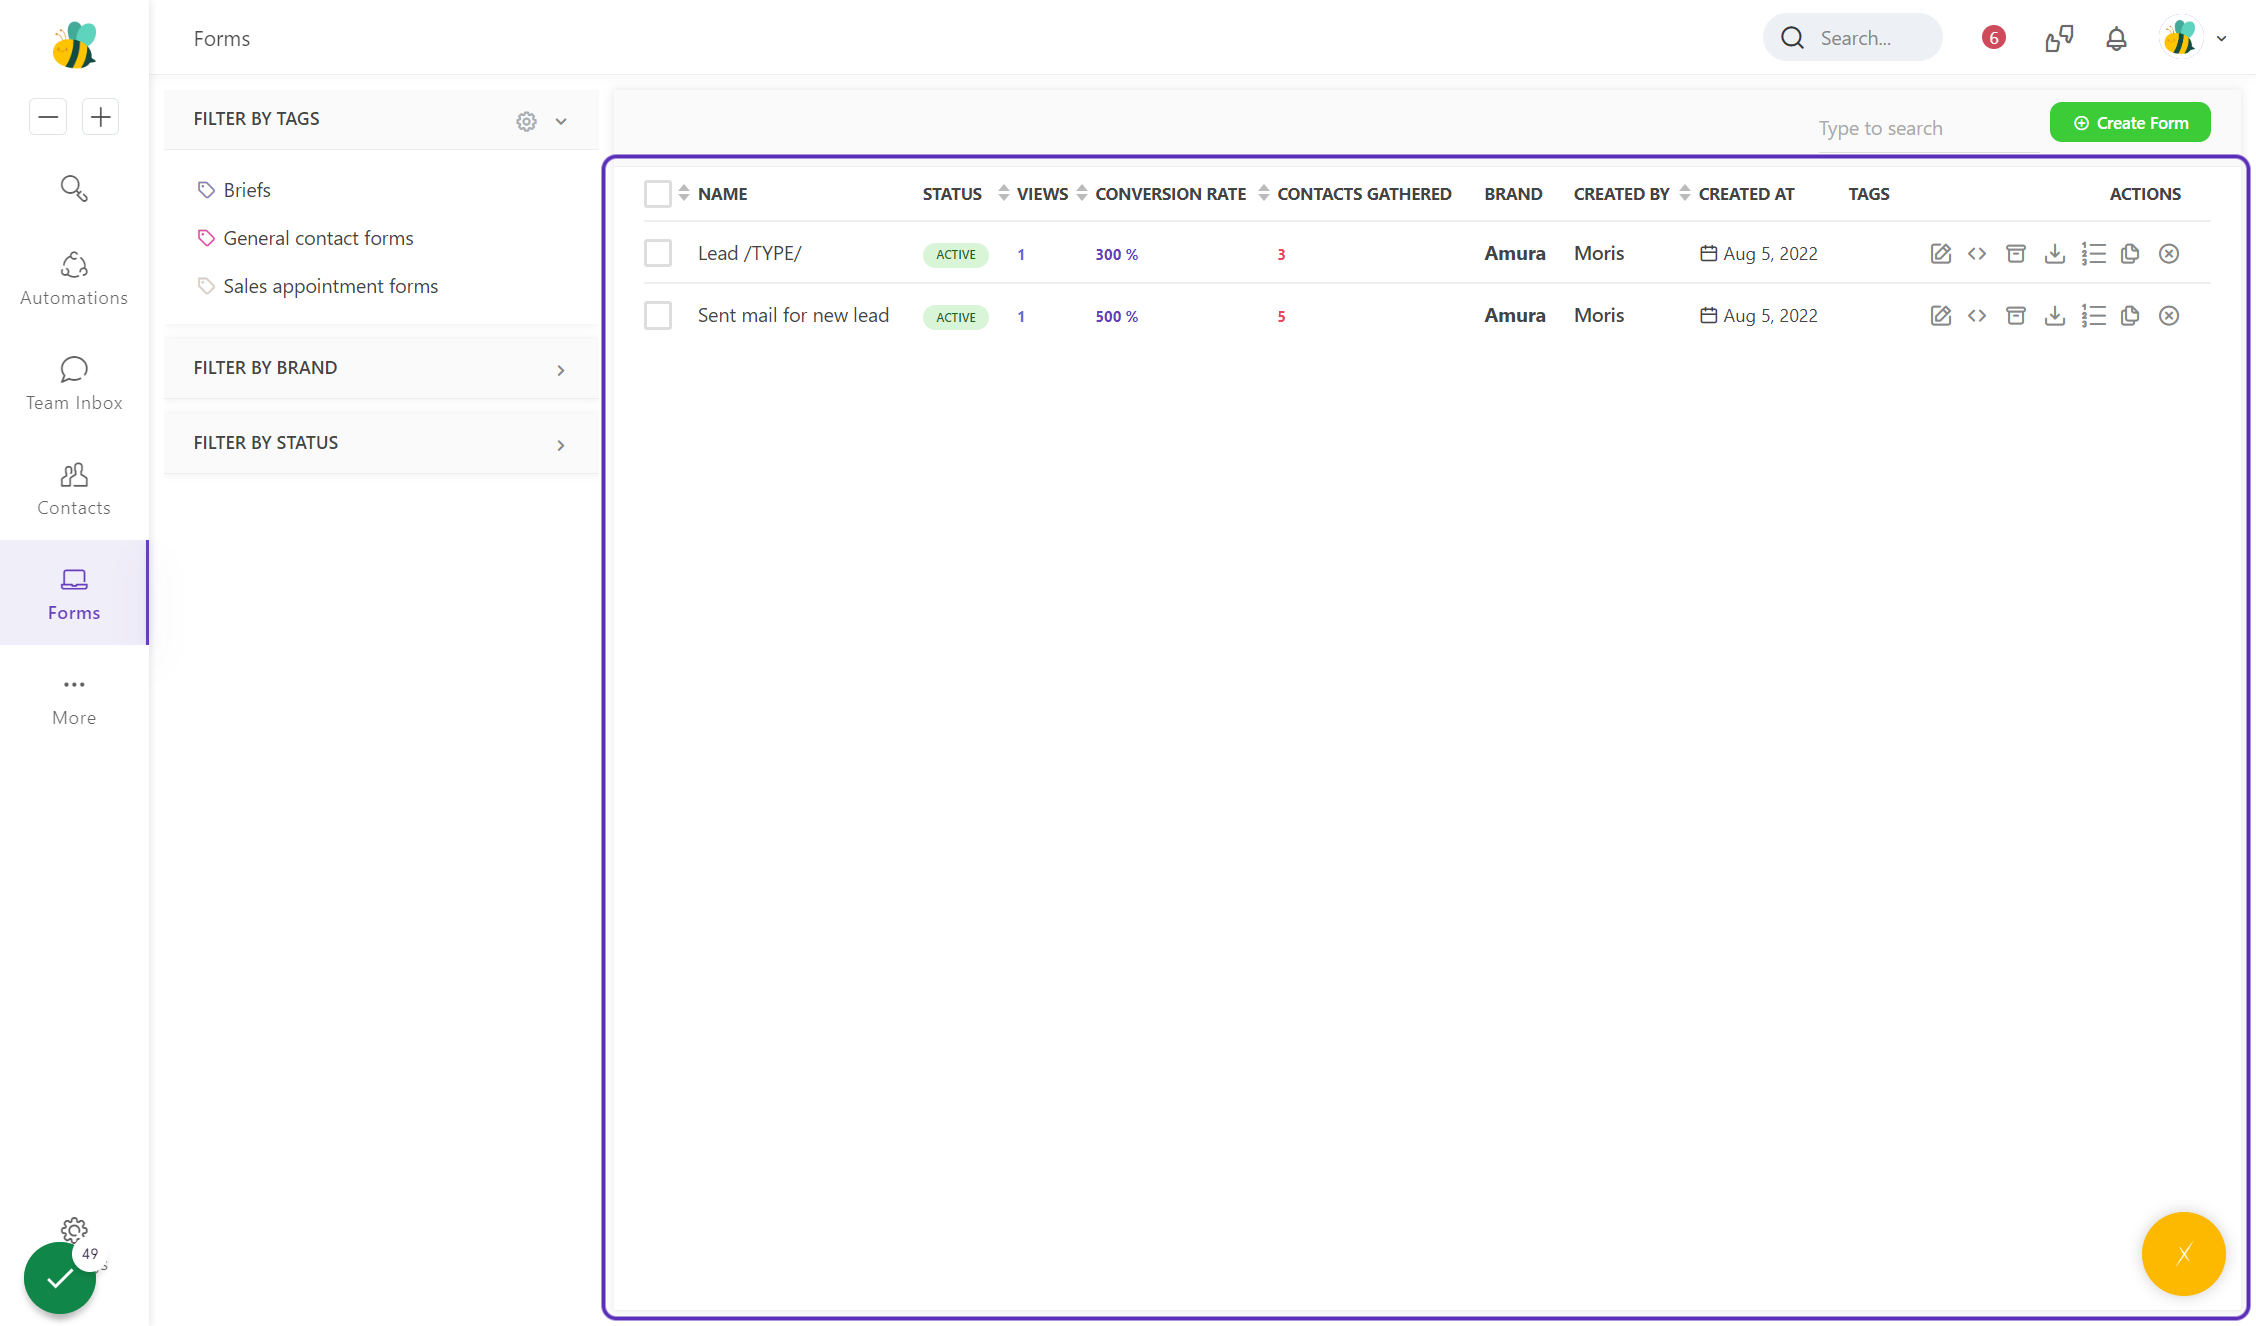Download Sent mail for new lead entries
Viewport: 2256px width, 1326px height.
click(x=2055, y=316)
